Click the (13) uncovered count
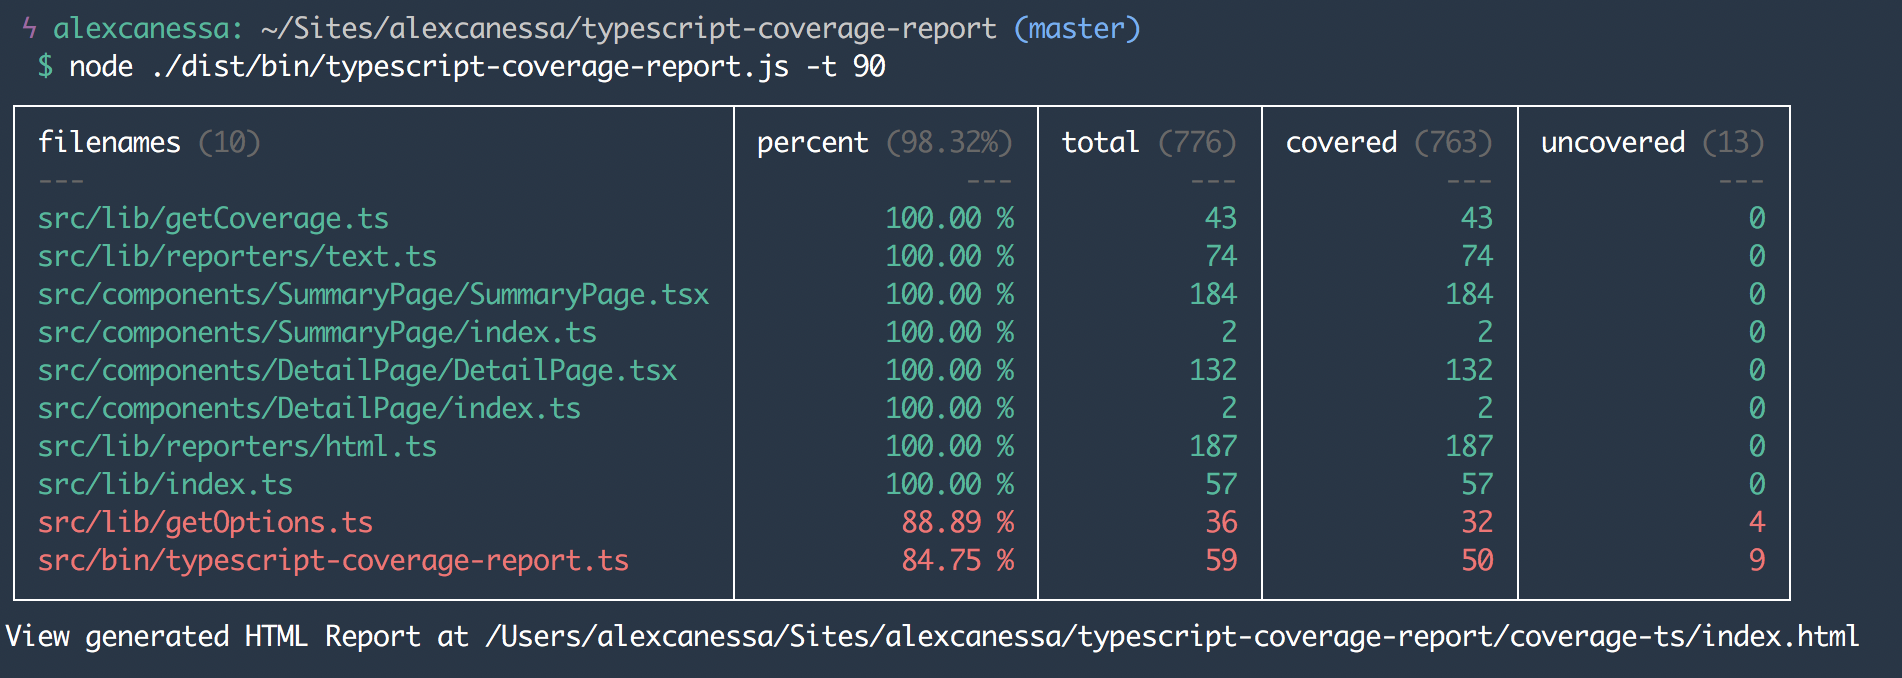This screenshot has width=1902, height=678. pos(1733,143)
